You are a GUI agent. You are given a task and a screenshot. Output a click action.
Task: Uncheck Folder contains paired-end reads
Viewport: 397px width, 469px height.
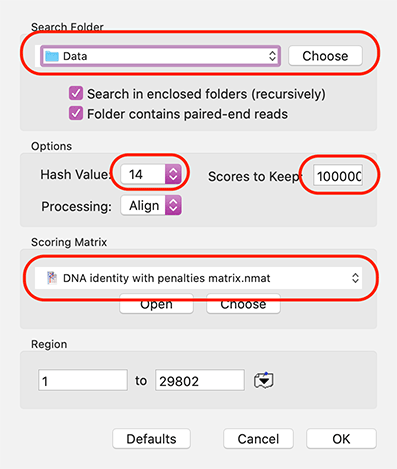(76, 113)
